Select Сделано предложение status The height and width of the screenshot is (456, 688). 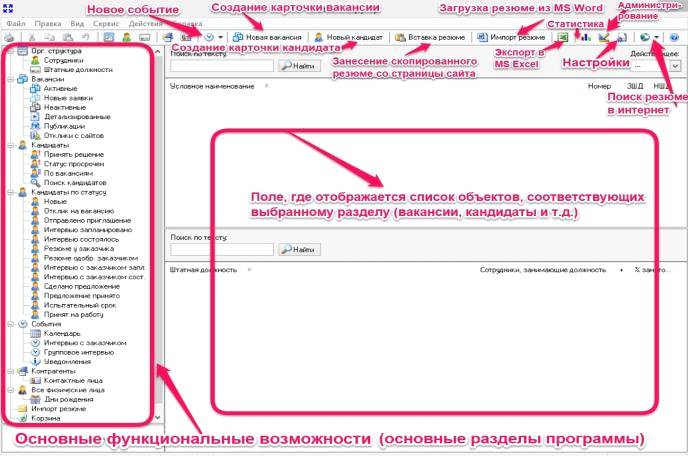pyautogui.click(x=82, y=287)
